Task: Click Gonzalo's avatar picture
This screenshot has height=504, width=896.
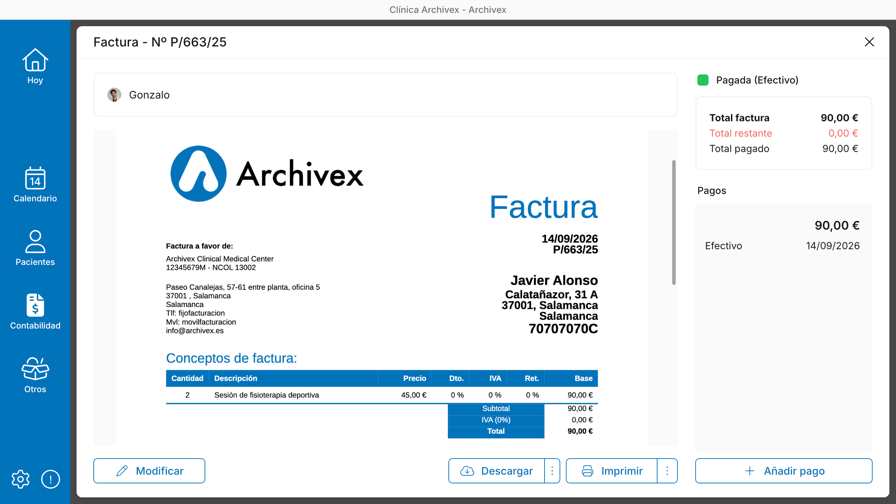Action: click(114, 95)
